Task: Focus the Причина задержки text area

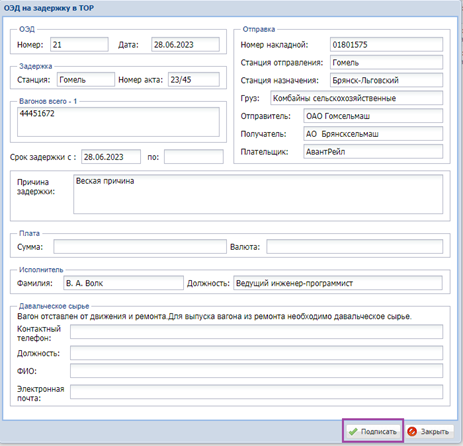Action: tap(258, 194)
